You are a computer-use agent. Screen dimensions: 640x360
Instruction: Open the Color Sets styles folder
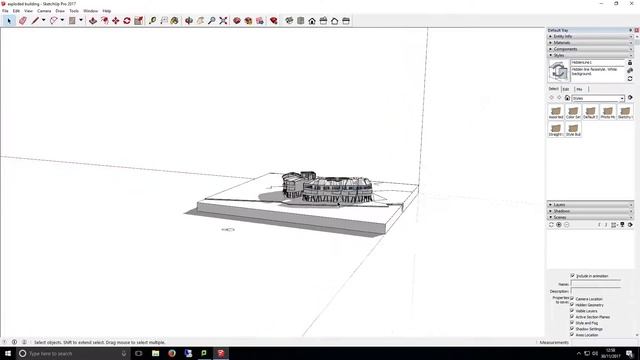coord(573,112)
